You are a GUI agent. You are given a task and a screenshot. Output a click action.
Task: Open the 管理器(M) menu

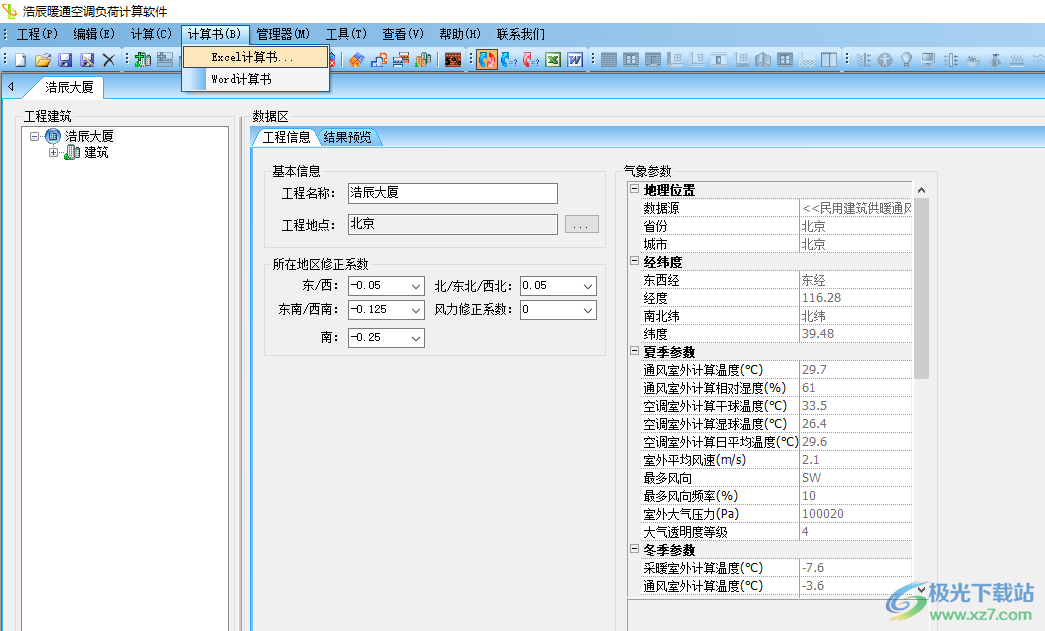click(x=283, y=34)
